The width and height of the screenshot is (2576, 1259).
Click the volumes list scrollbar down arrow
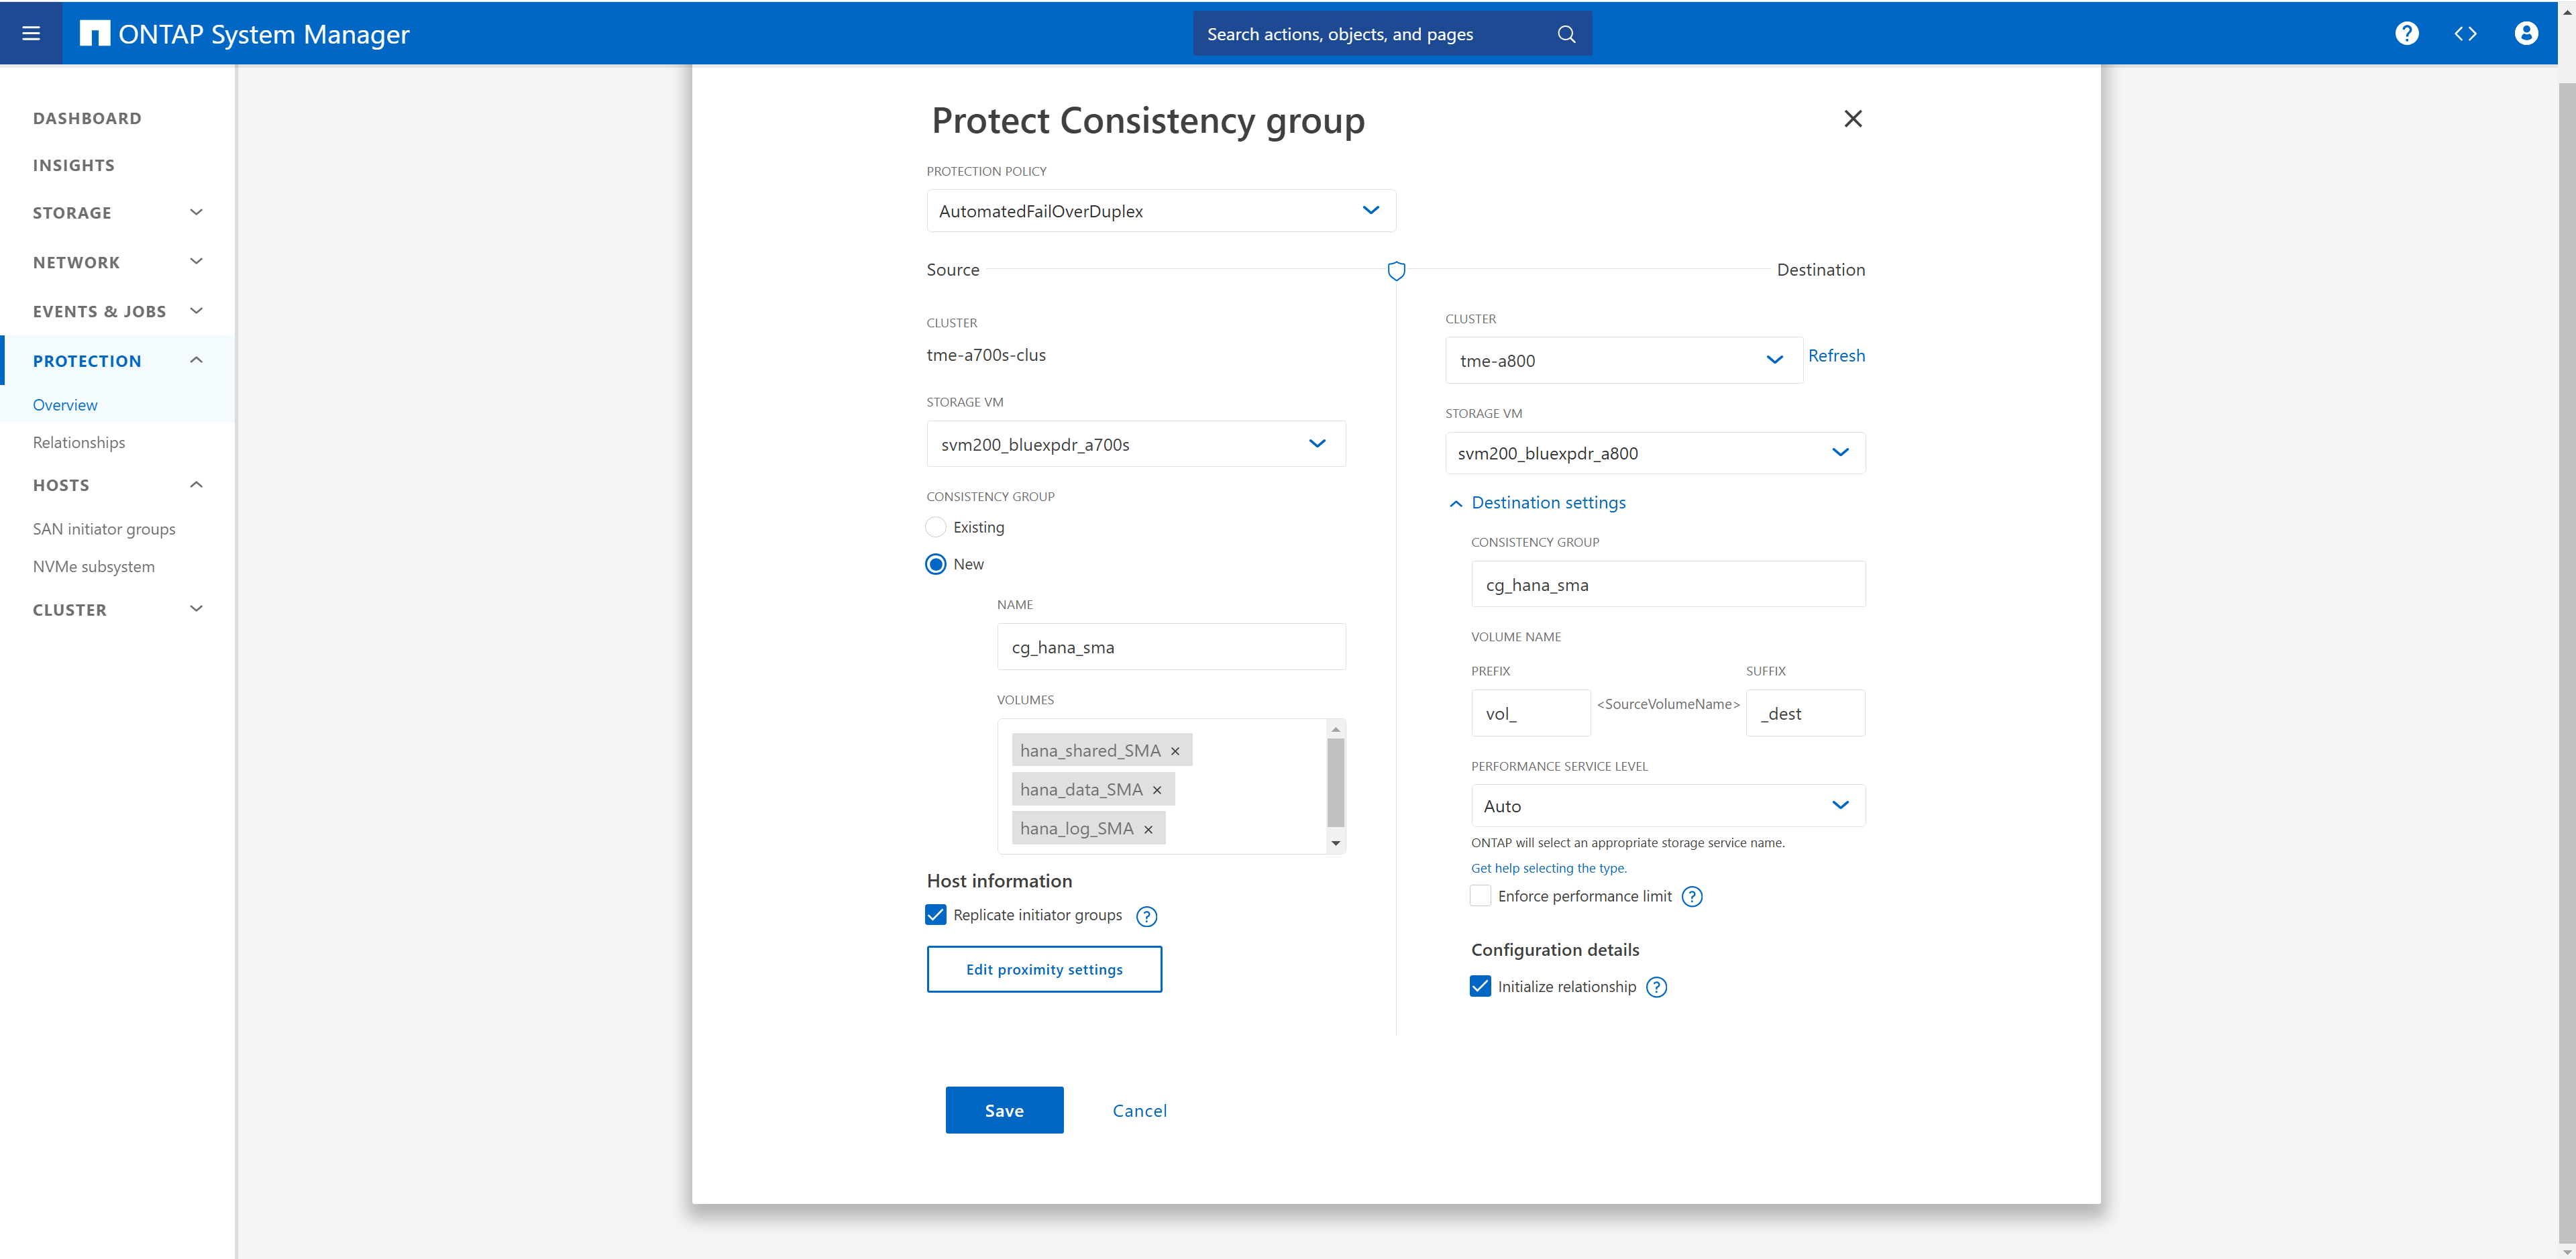point(1336,843)
